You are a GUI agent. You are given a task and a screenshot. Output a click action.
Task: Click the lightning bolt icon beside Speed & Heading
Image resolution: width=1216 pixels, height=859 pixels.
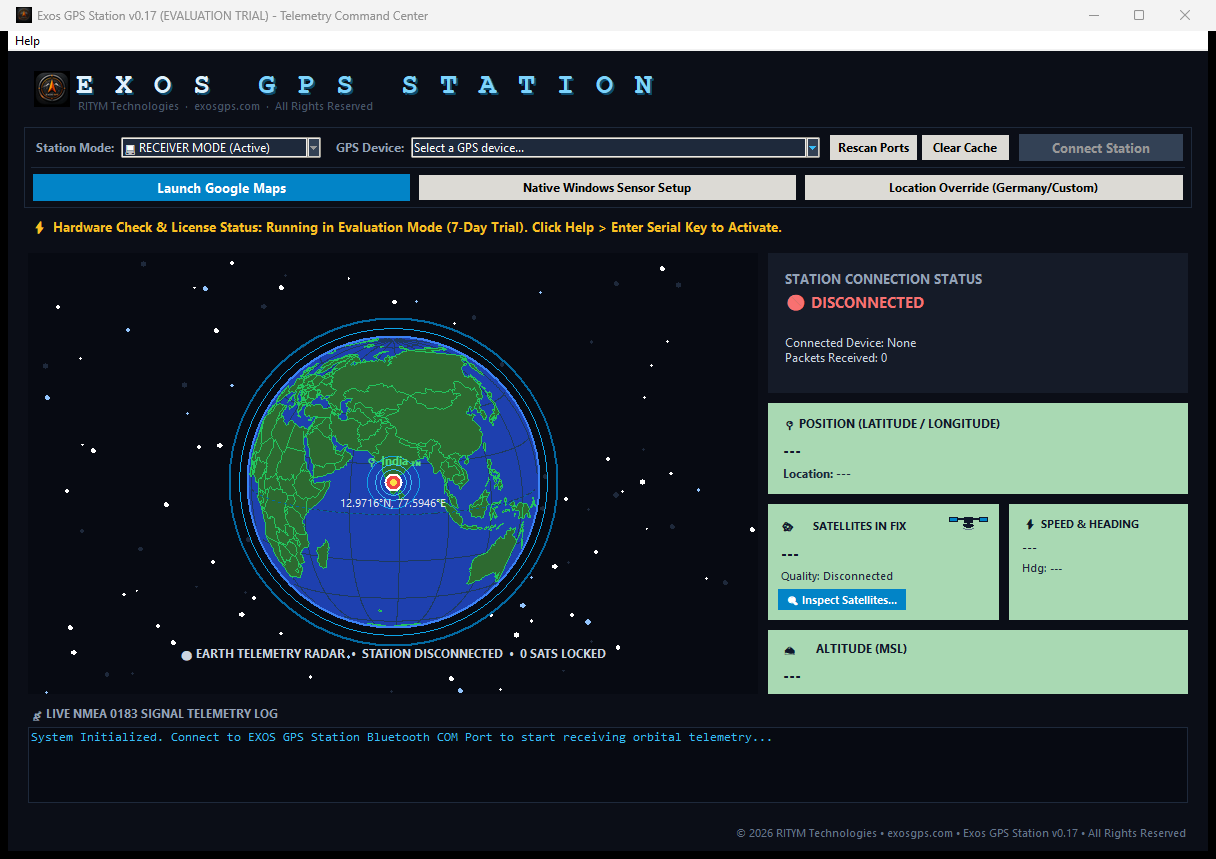pyautogui.click(x=1030, y=524)
